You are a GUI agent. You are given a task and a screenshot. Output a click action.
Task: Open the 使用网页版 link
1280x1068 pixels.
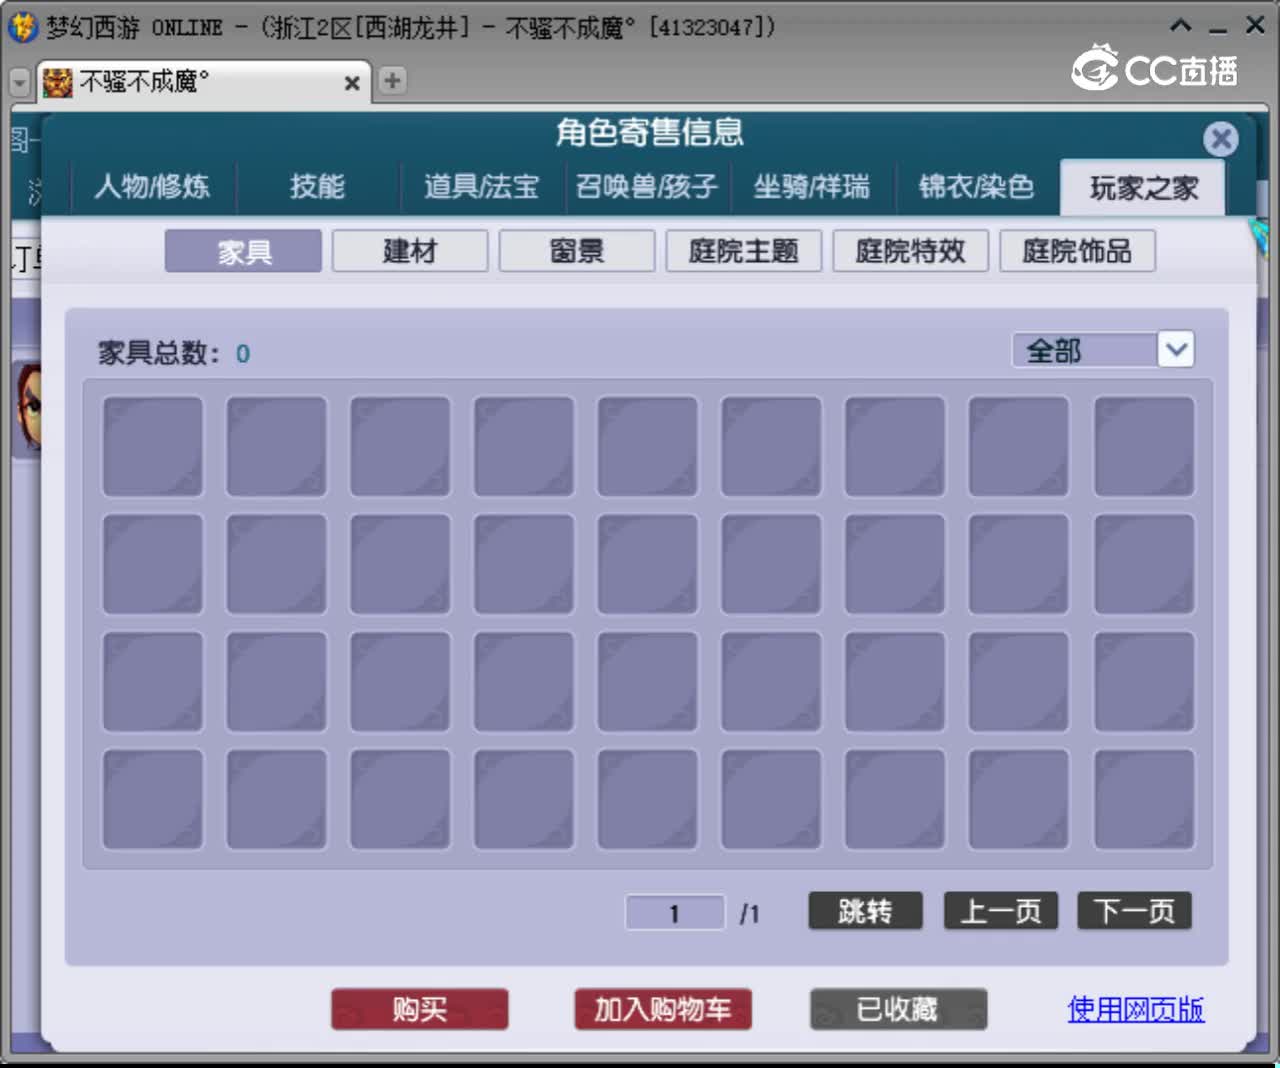point(1136,1009)
